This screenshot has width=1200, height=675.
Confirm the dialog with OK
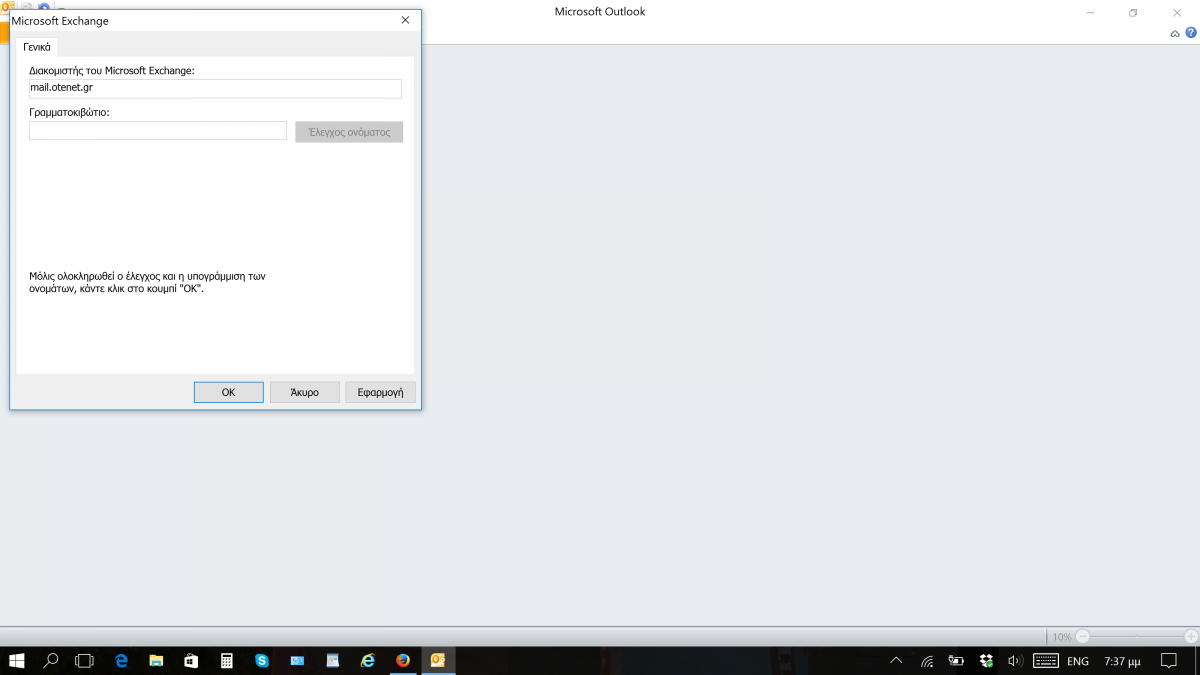(x=228, y=393)
